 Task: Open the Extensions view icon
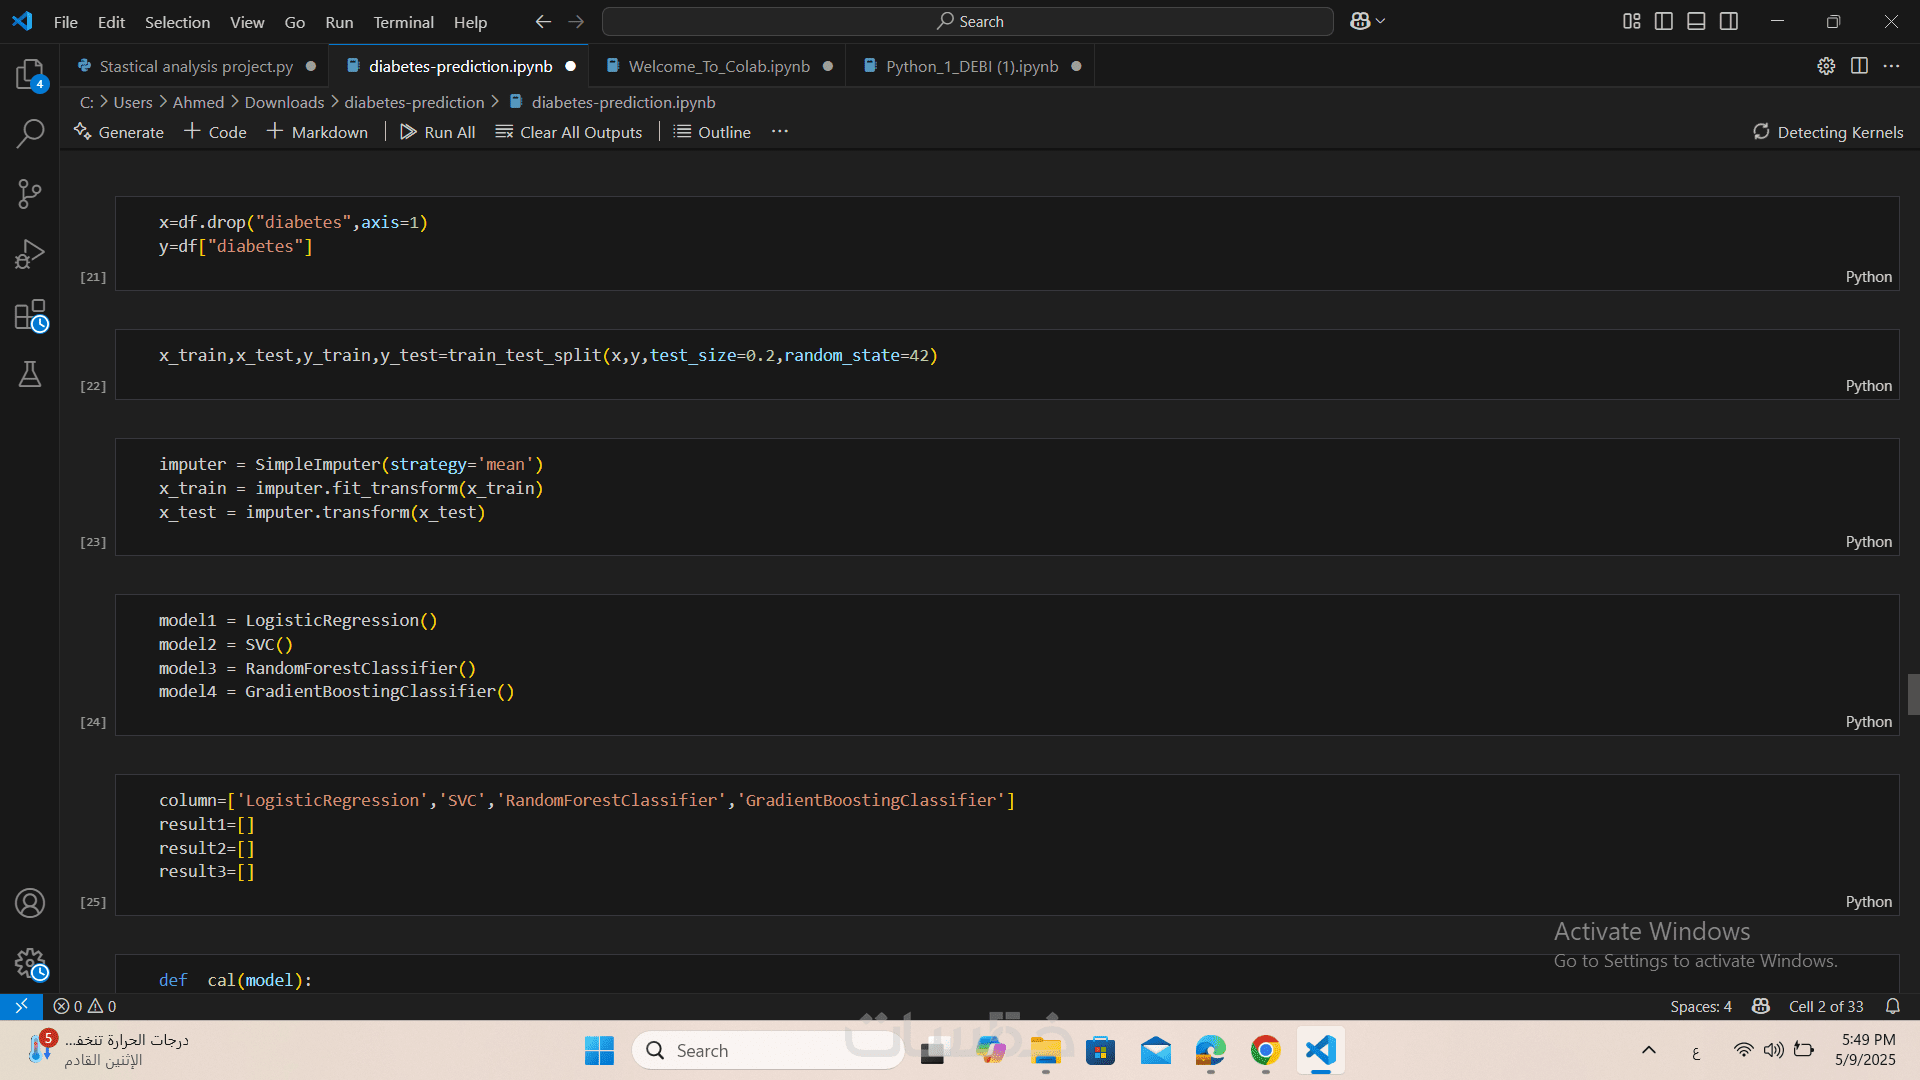[30, 315]
